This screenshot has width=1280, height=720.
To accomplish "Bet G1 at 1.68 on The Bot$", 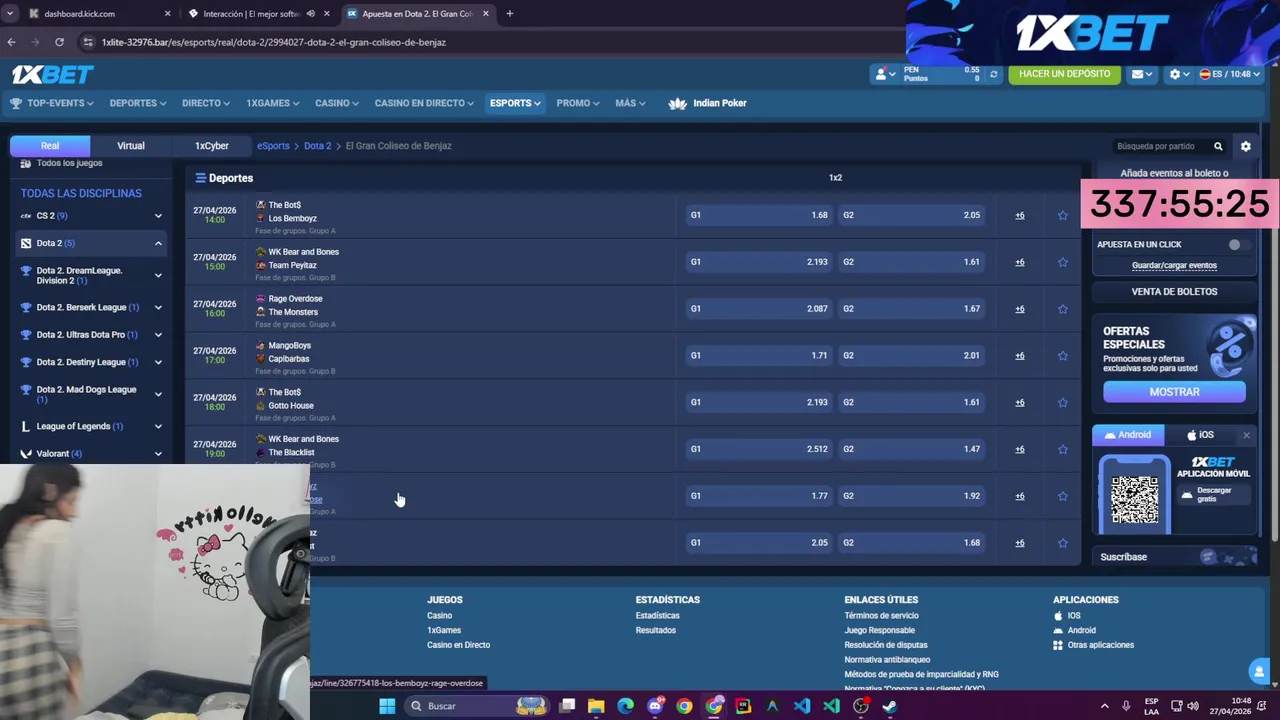I will tap(758, 215).
